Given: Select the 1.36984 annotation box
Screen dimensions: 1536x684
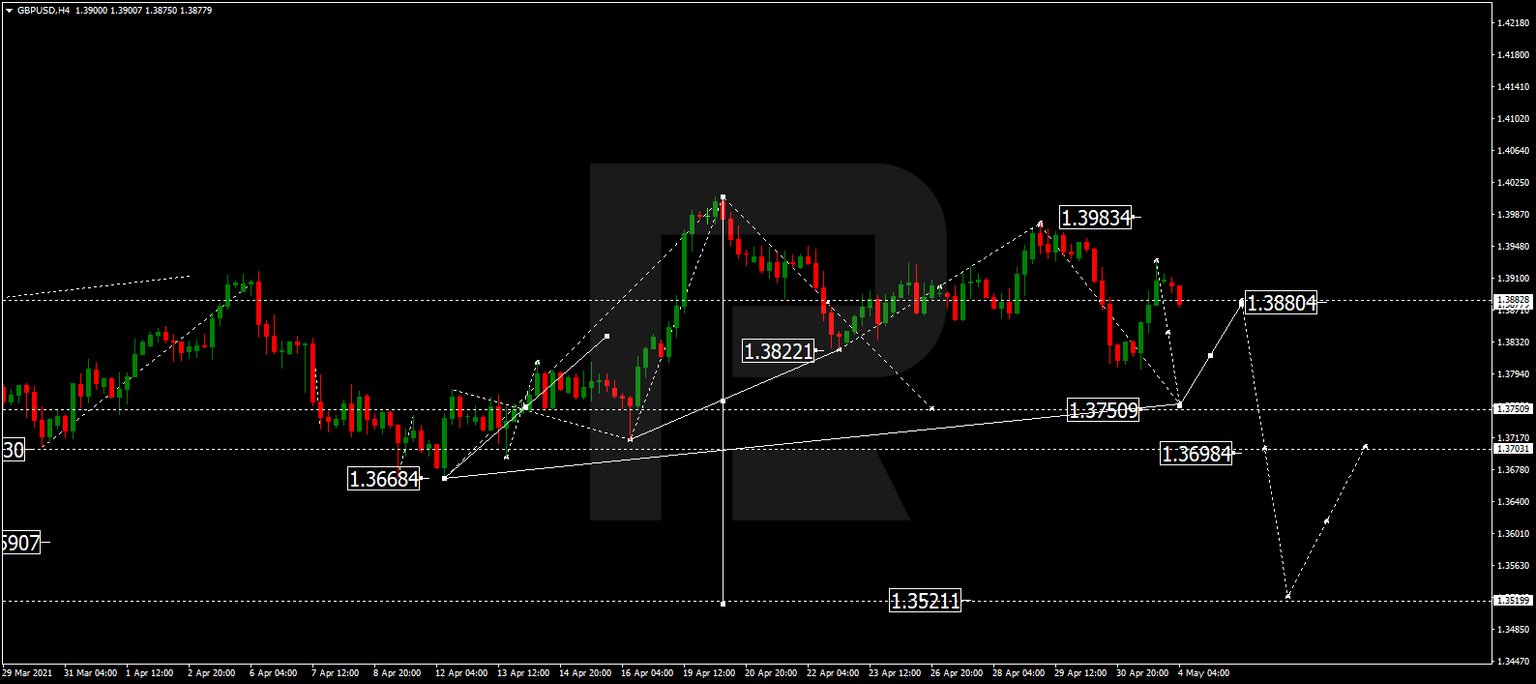Looking at the screenshot, I should click(x=1197, y=454).
